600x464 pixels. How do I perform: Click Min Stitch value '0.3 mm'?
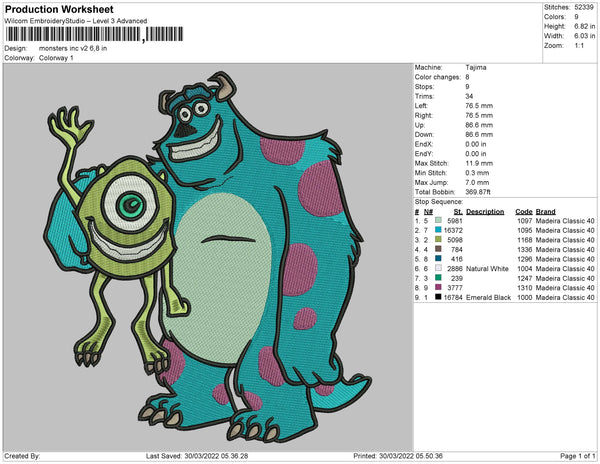tap(477, 173)
